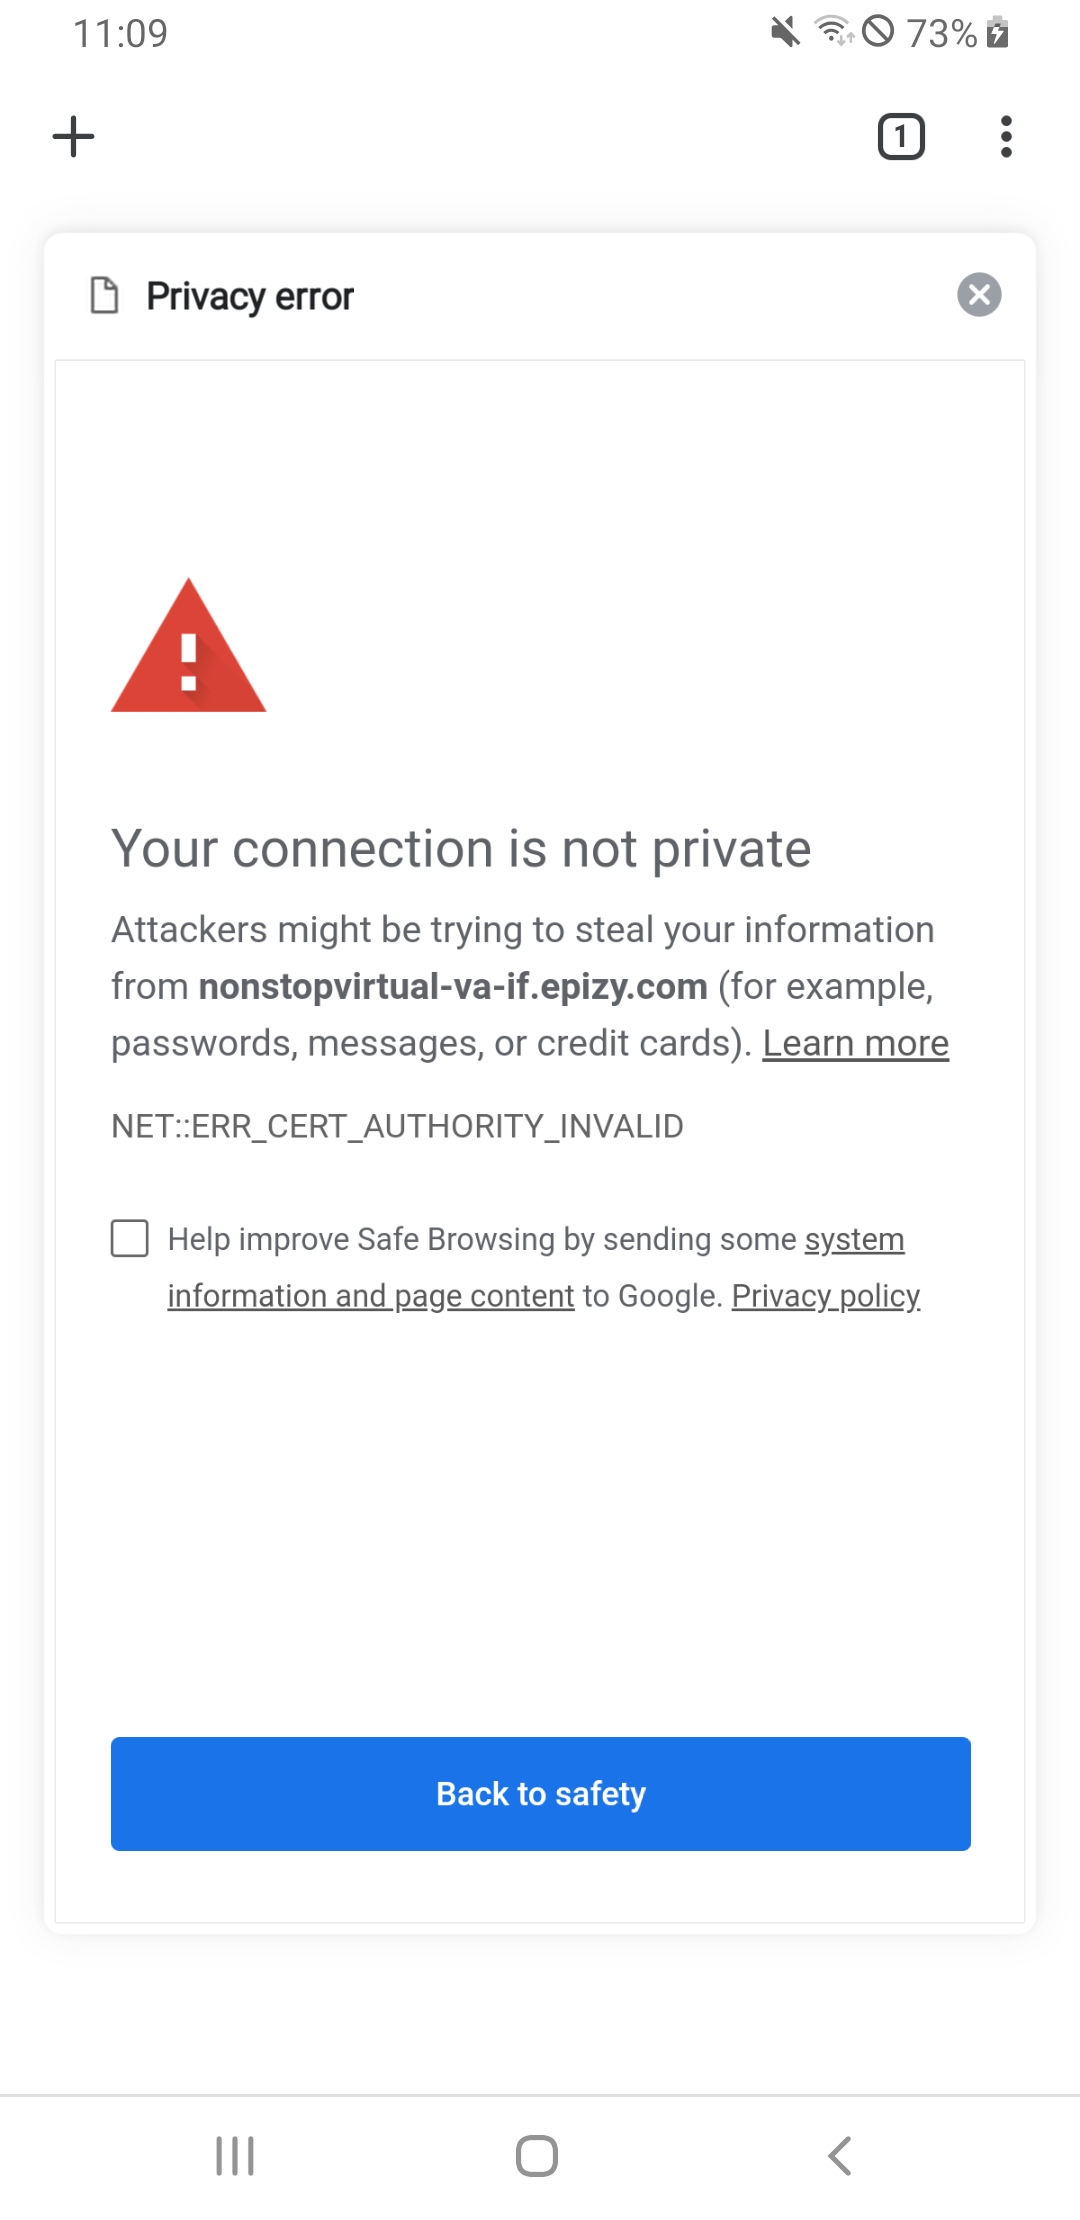Open system information and page content link
The image size is (1080, 2220).
(370, 1296)
